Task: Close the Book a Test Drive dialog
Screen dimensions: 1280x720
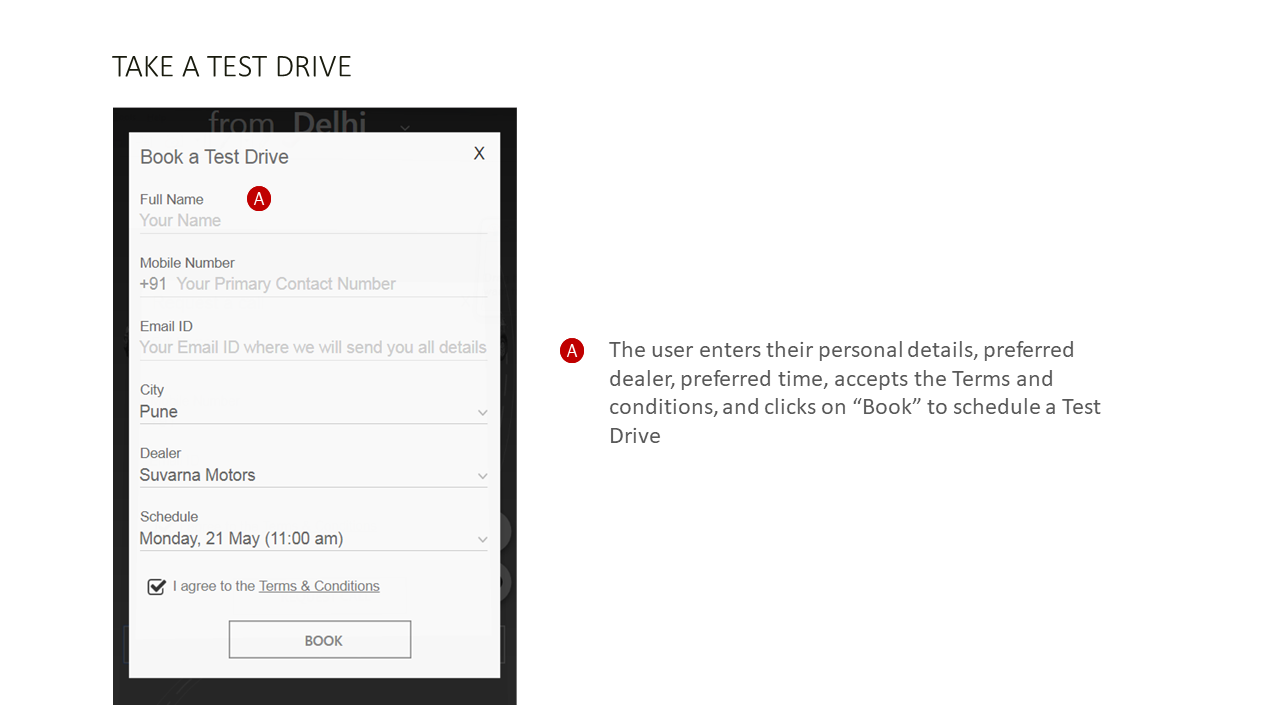Action: (x=479, y=153)
